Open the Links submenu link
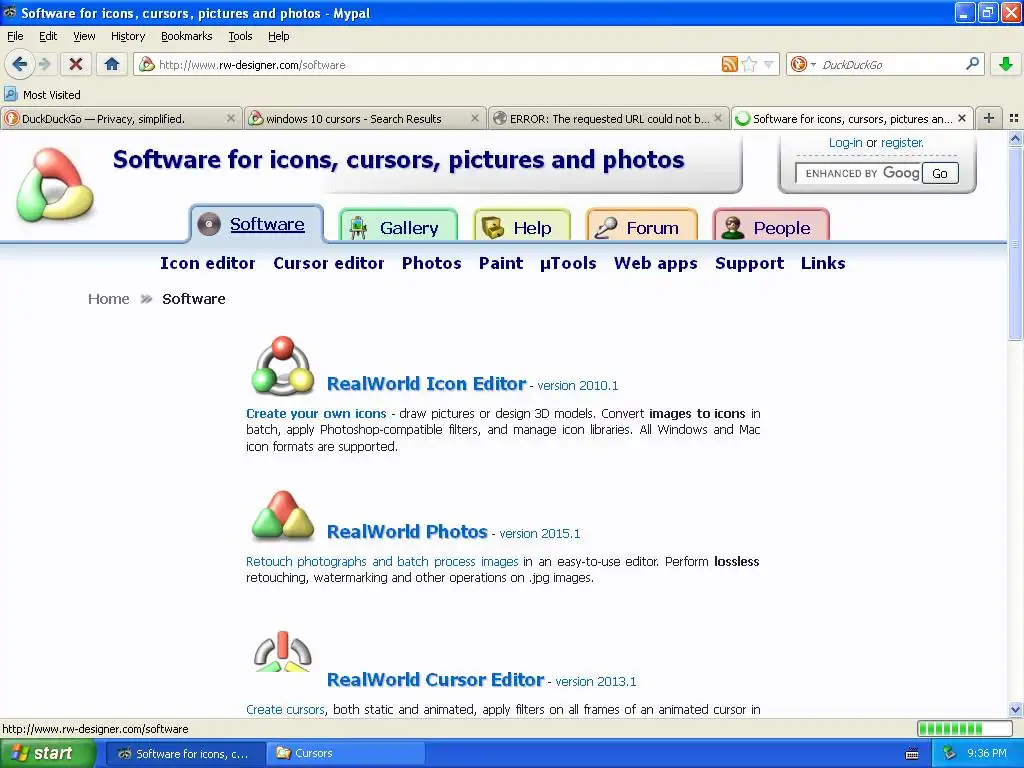 (x=823, y=263)
